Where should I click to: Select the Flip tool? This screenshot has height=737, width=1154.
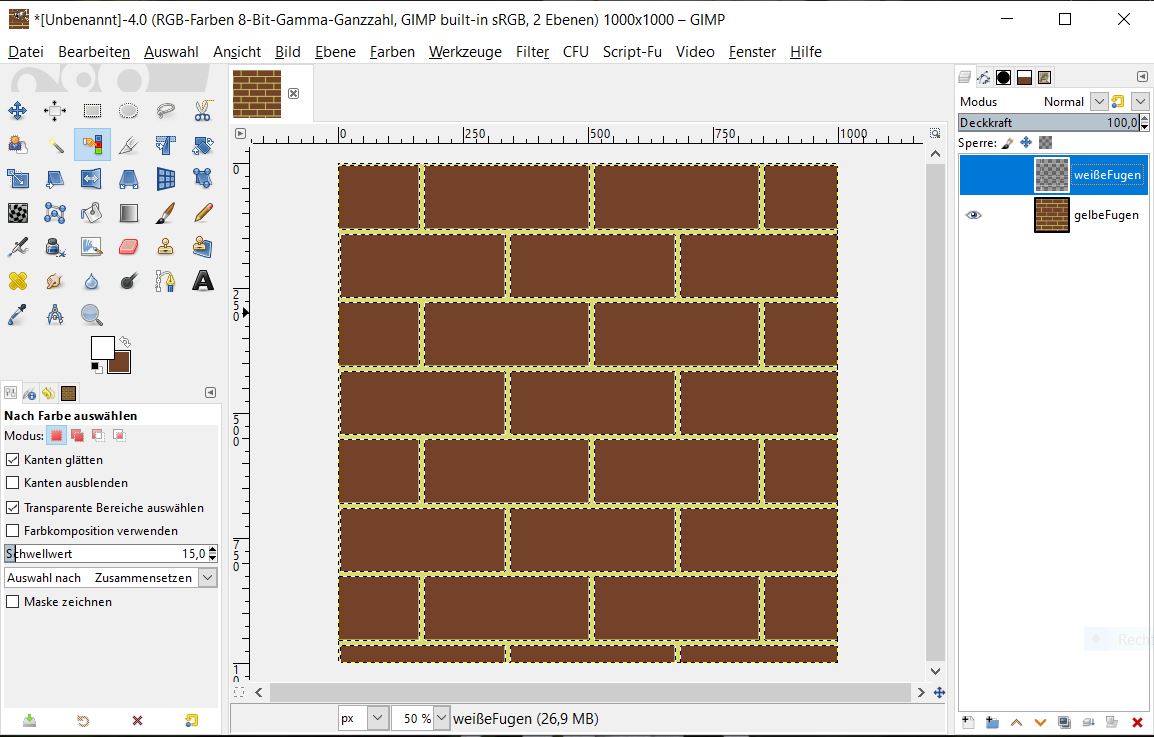(x=92, y=178)
